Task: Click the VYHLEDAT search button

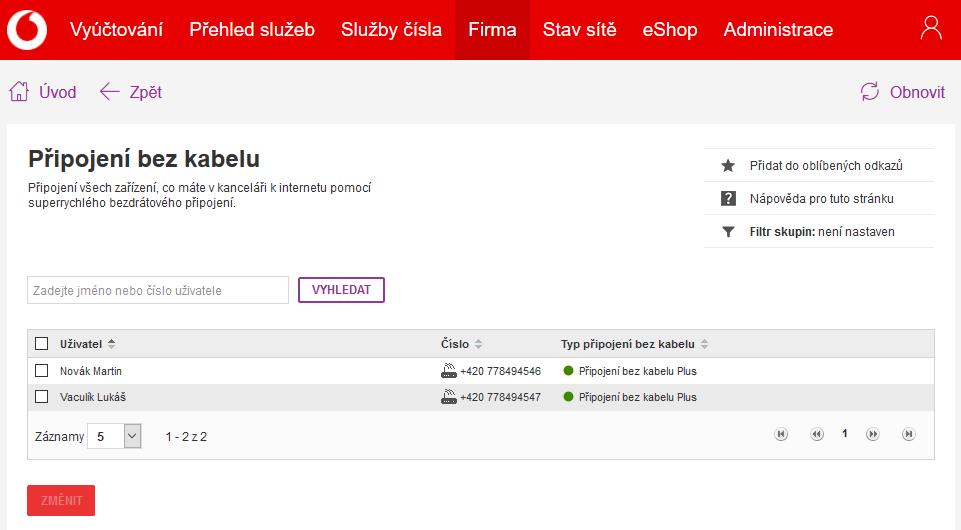Action: pos(341,290)
